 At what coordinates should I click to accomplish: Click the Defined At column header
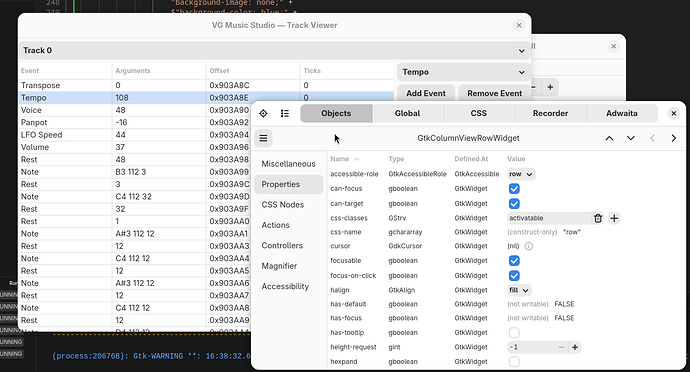(x=471, y=159)
